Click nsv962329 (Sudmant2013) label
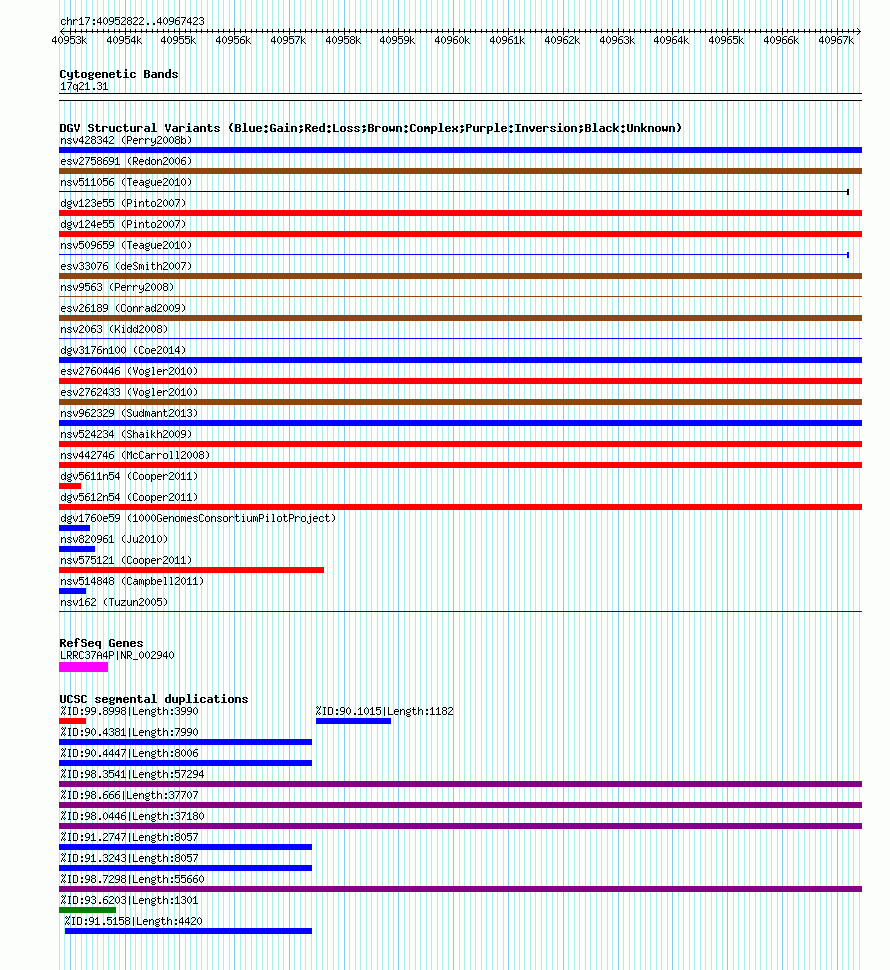 129,414
